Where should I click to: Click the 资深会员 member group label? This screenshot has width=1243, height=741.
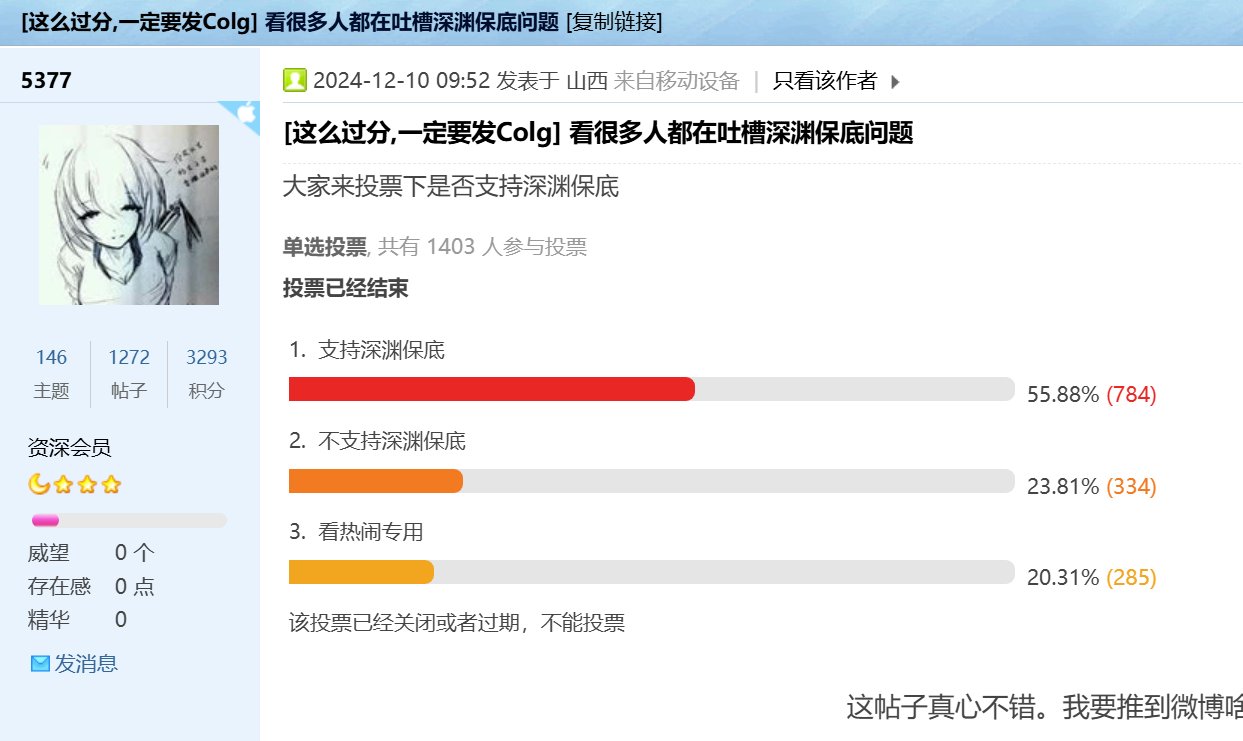click(x=69, y=448)
